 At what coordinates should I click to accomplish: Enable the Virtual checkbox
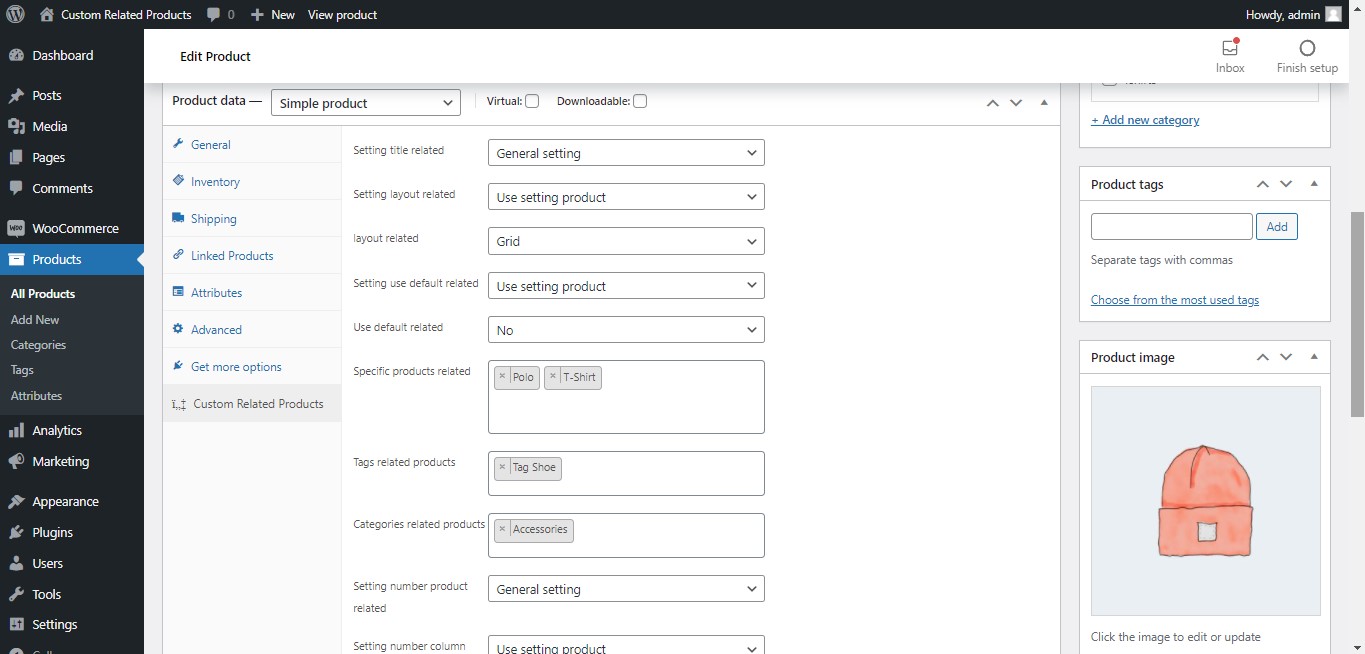(x=532, y=101)
